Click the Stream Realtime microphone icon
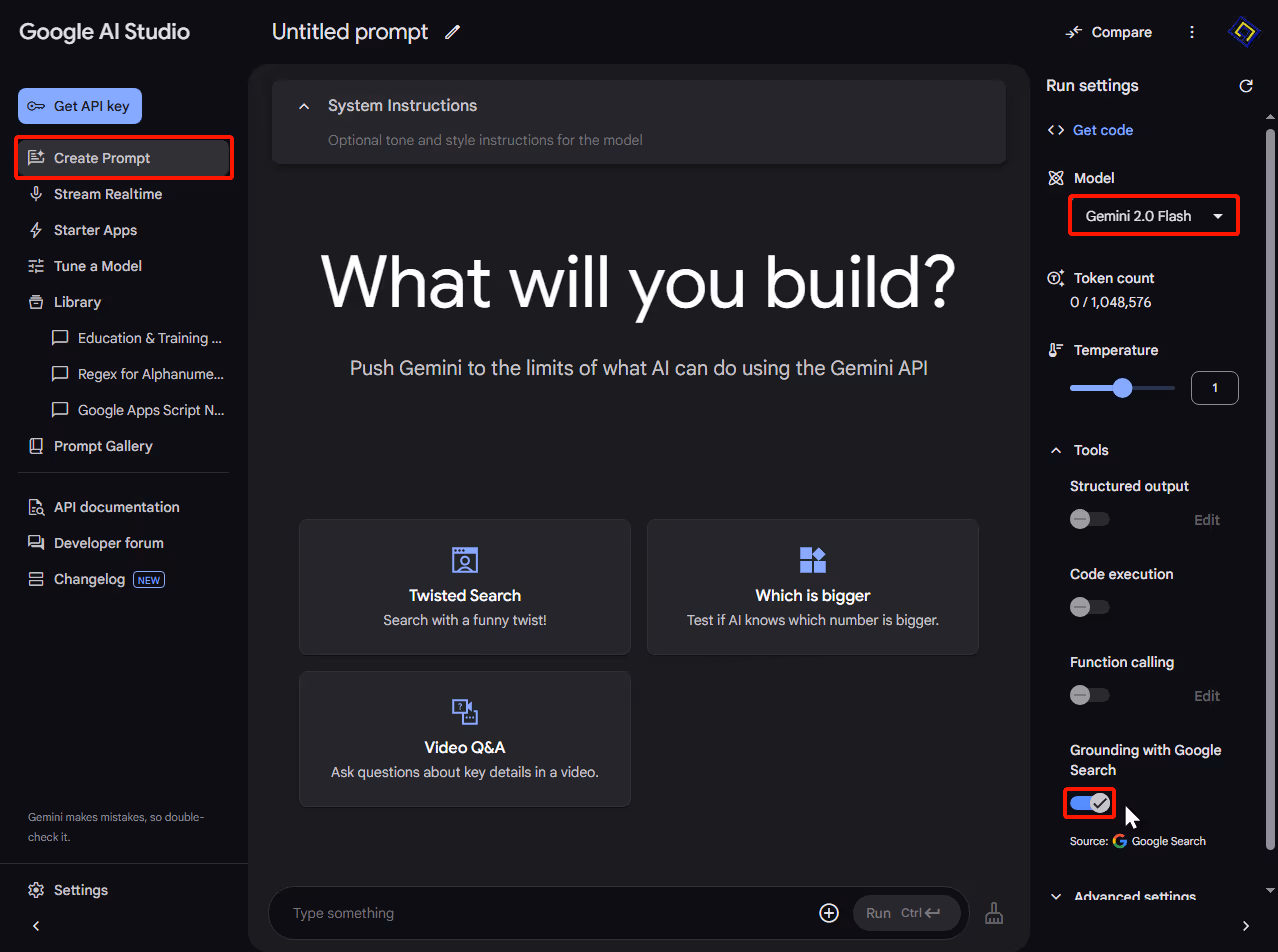The width and height of the screenshot is (1278, 952). click(x=36, y=194)
